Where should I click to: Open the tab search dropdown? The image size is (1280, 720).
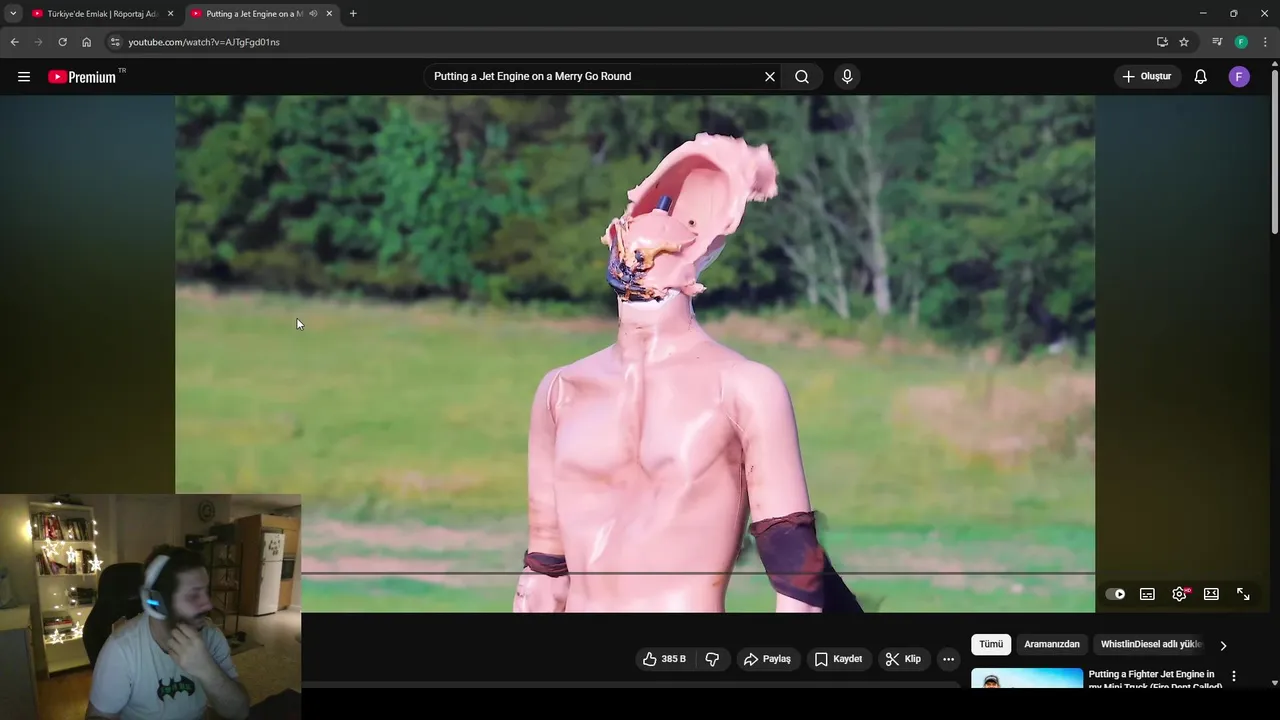pos(13,14)
